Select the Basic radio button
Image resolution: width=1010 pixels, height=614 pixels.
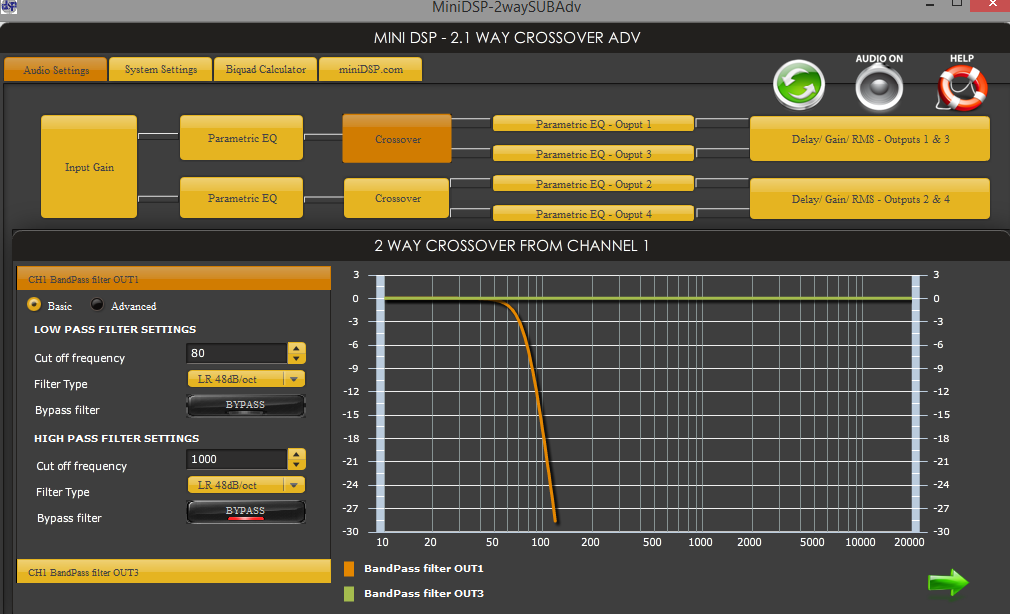34,305
